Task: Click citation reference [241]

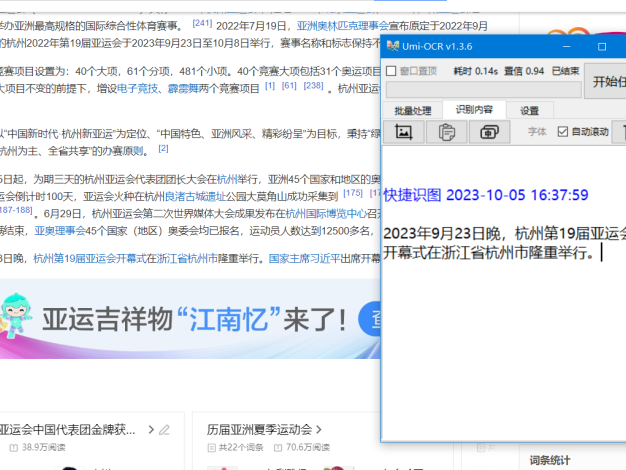Action: coord(202,23)
